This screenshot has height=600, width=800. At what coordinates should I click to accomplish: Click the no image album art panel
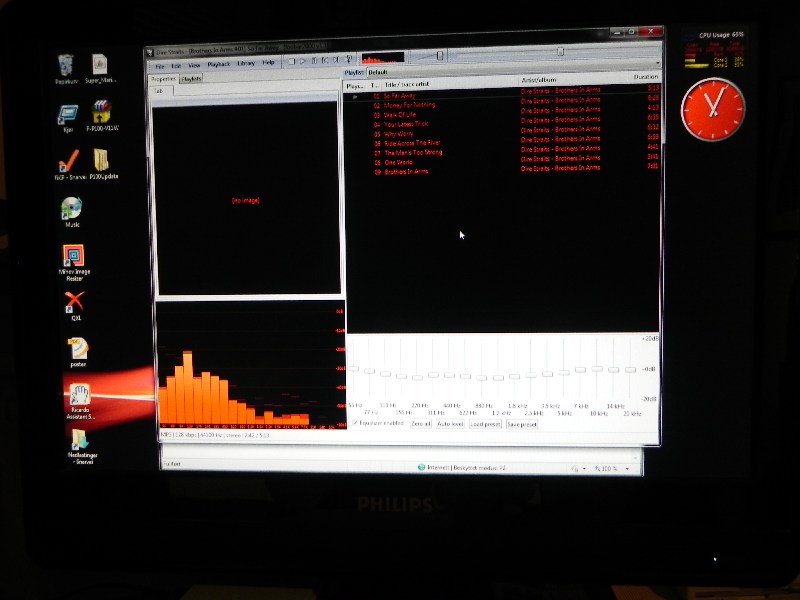tap(246, 199)
